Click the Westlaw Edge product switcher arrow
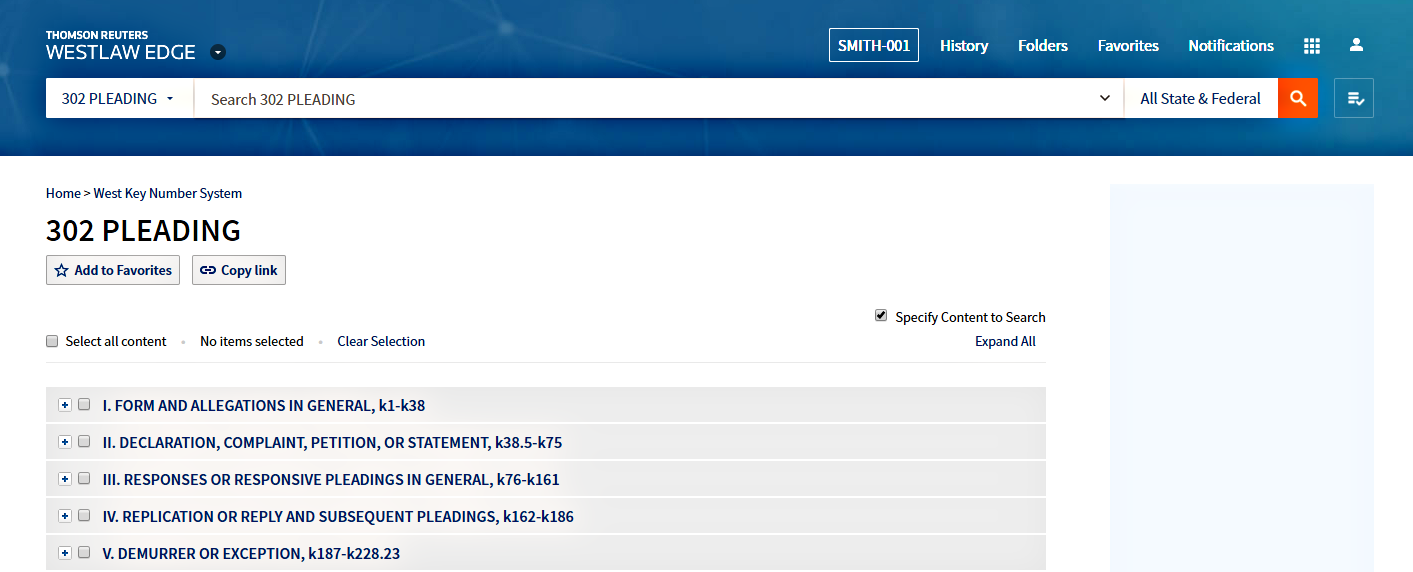This screenshot has width=1413, height=572. pyautogui.click(x=218, y=53)
